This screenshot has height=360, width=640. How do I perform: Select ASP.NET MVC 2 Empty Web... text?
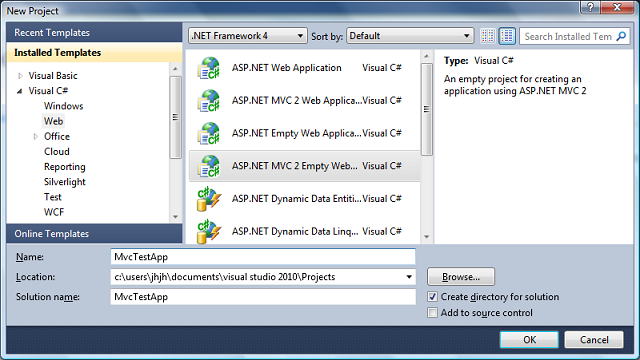(295, 166)
